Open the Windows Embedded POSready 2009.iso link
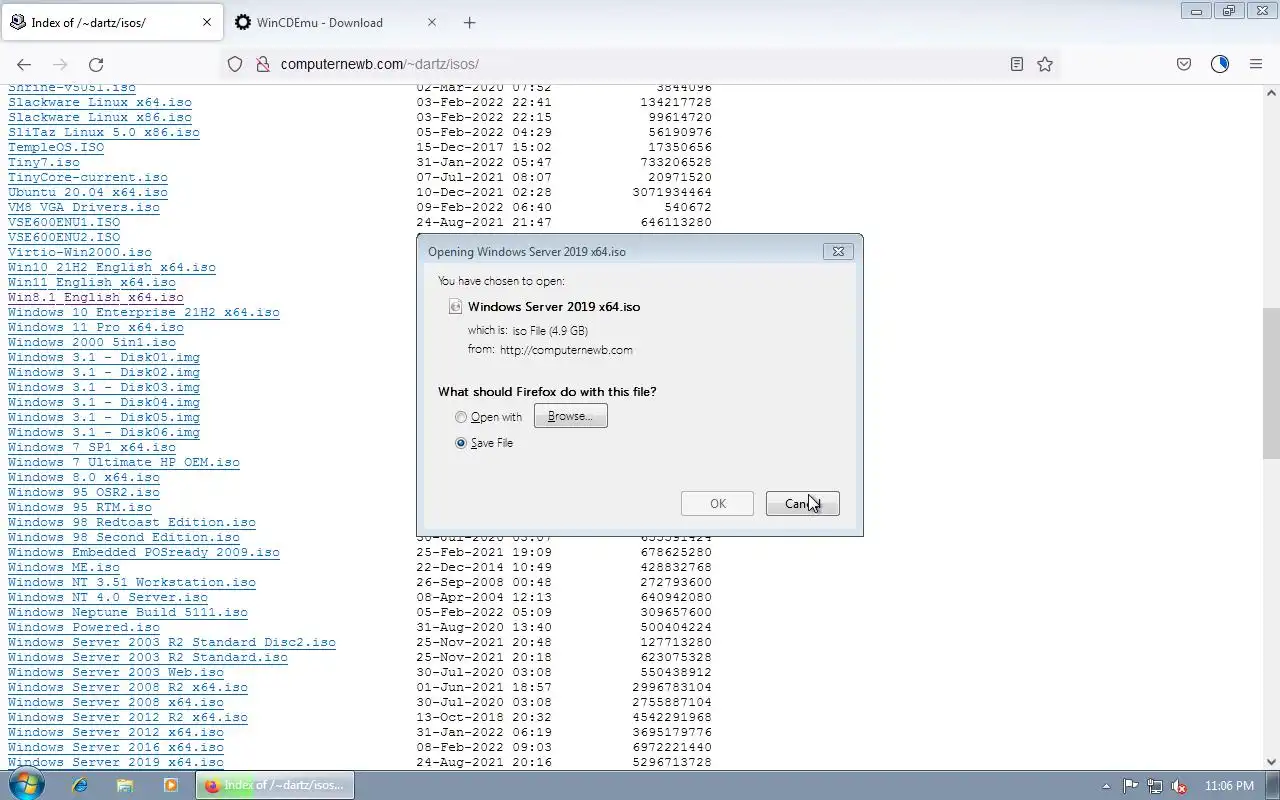The width and height of the screenshot is (1280, 800). [x=144, y=552]
